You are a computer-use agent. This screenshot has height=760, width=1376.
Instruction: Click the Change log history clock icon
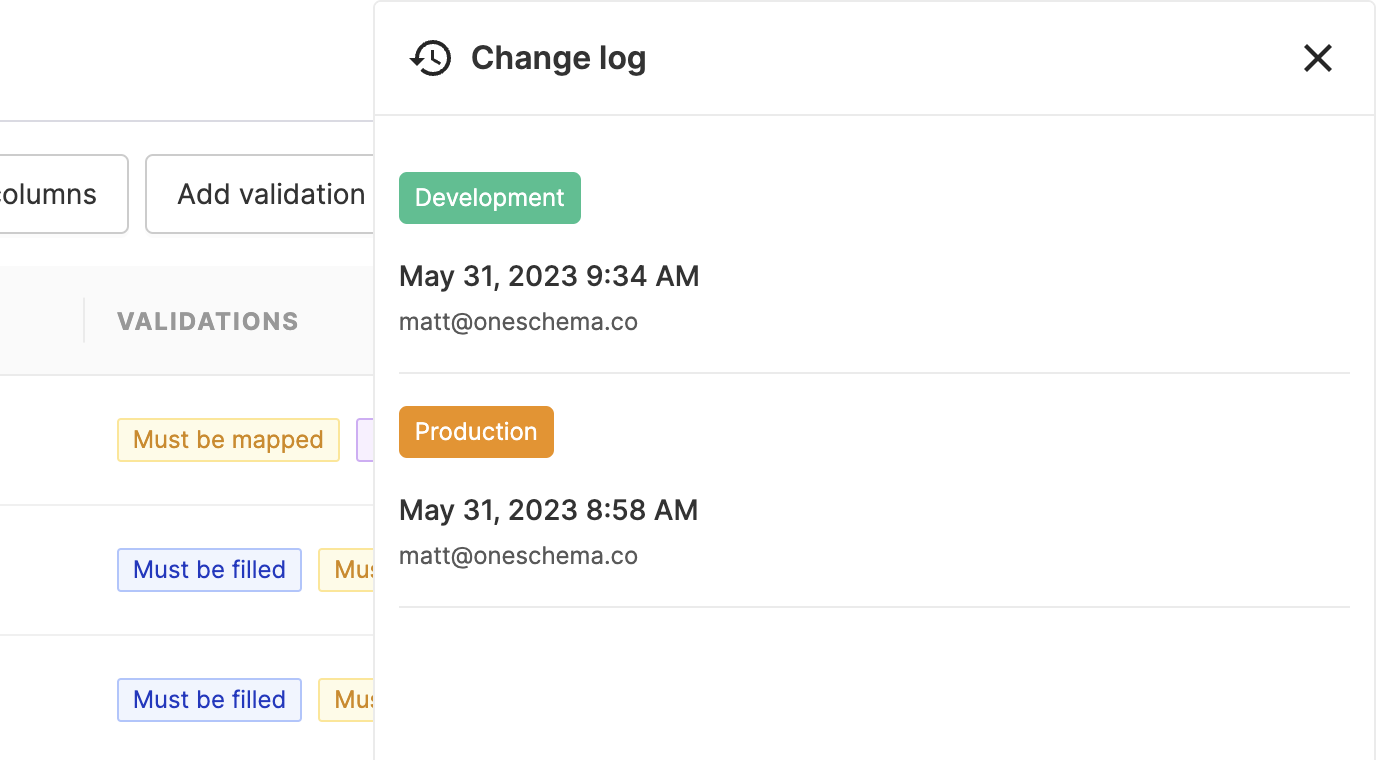click(431, 58)
